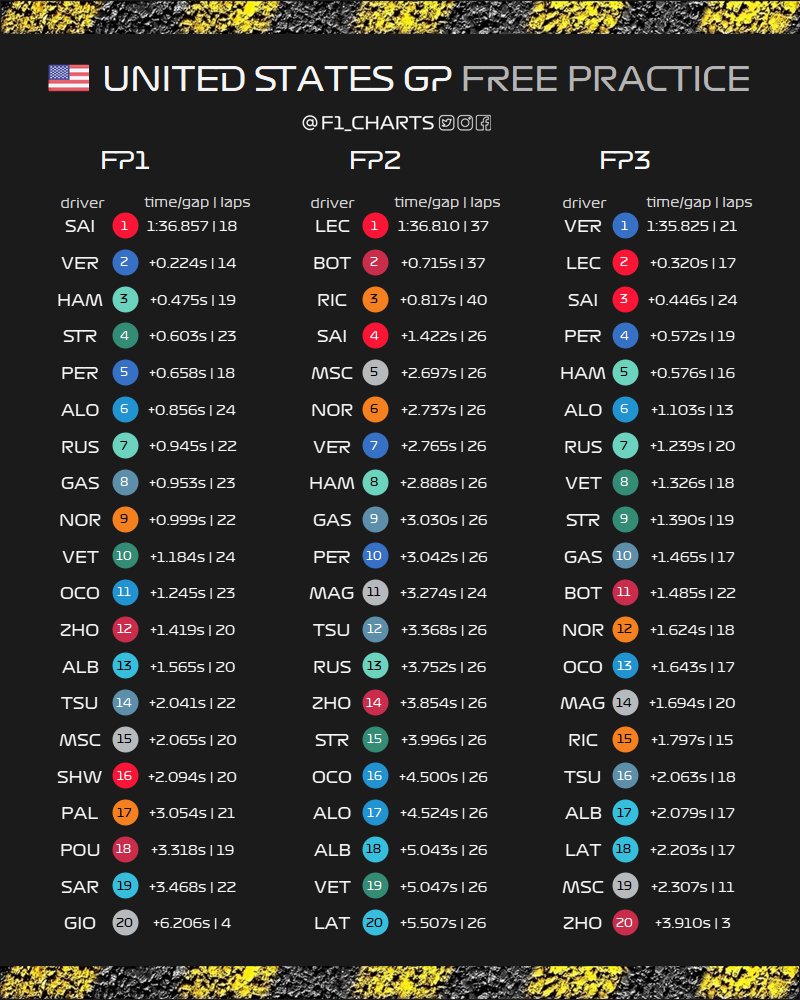Switch to the FP2 session heading

tap(375, 161)
